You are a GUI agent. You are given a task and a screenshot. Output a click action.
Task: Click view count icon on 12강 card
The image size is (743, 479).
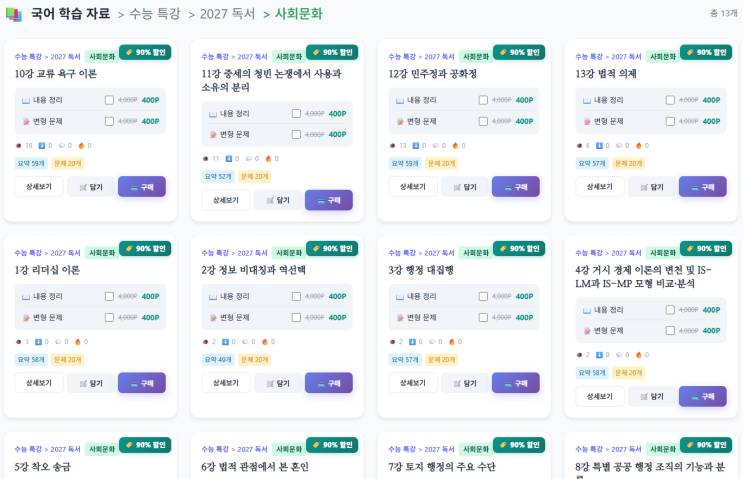point(391,146)
